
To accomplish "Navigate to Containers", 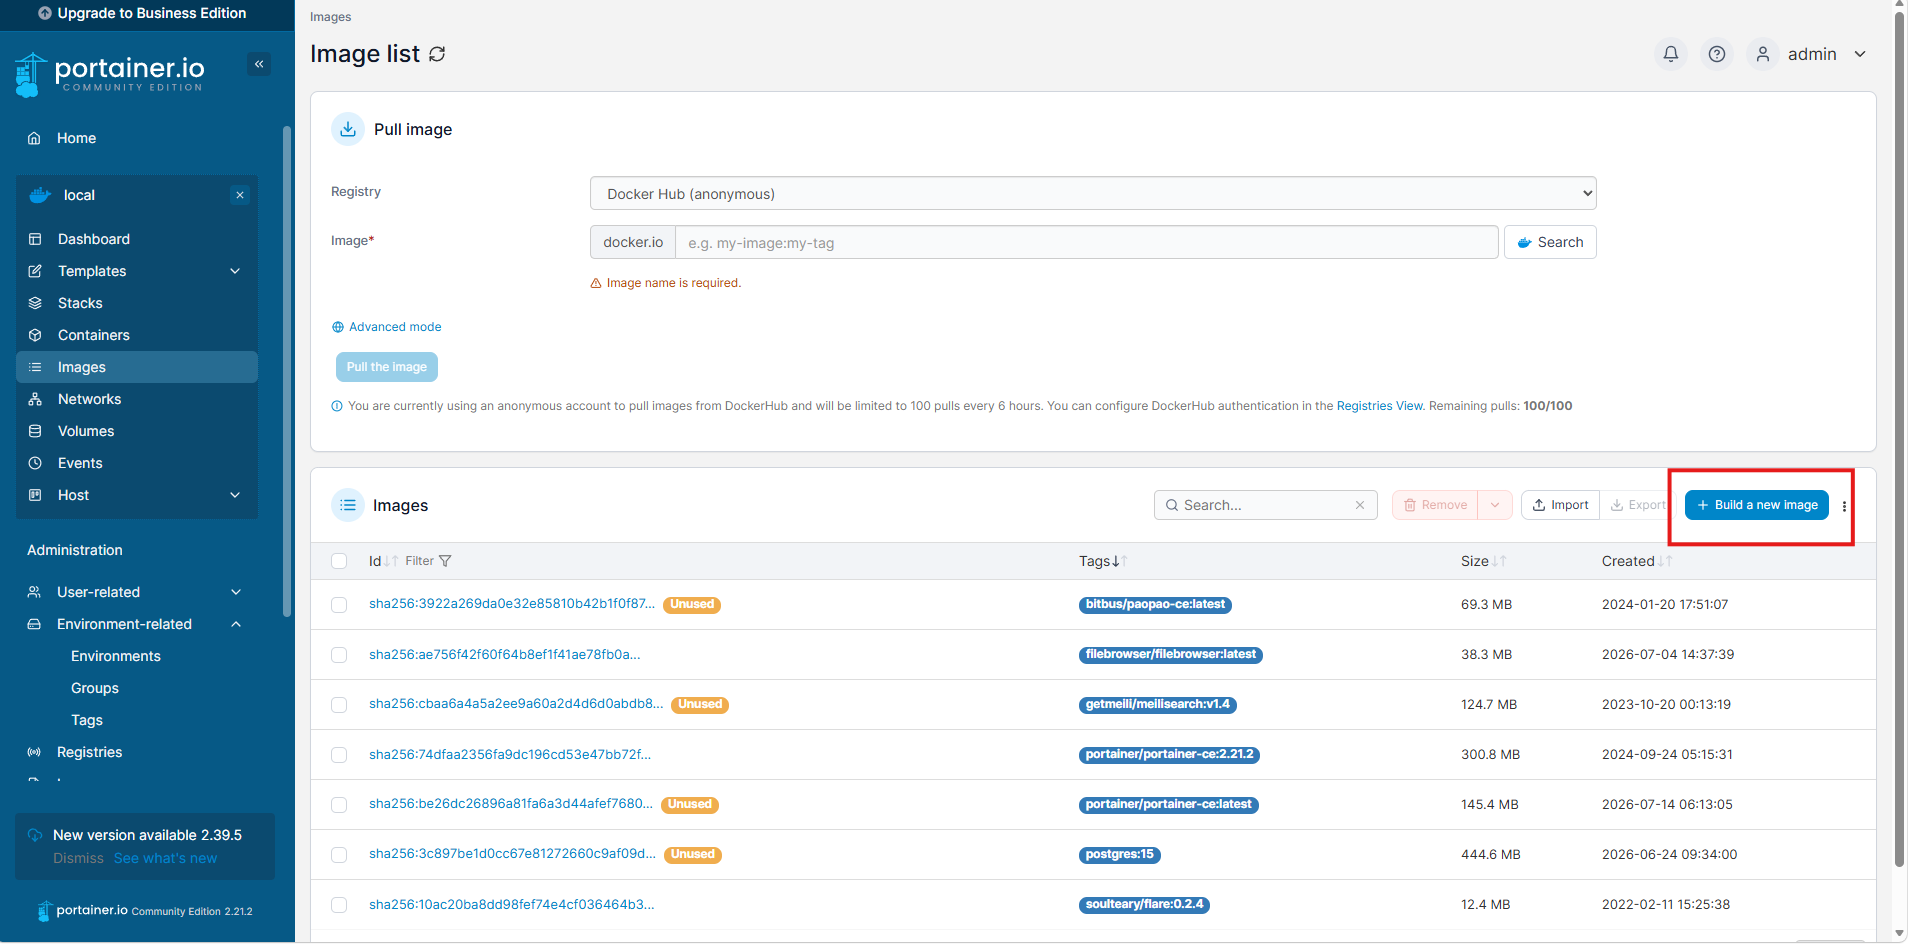I will point(137,335).
